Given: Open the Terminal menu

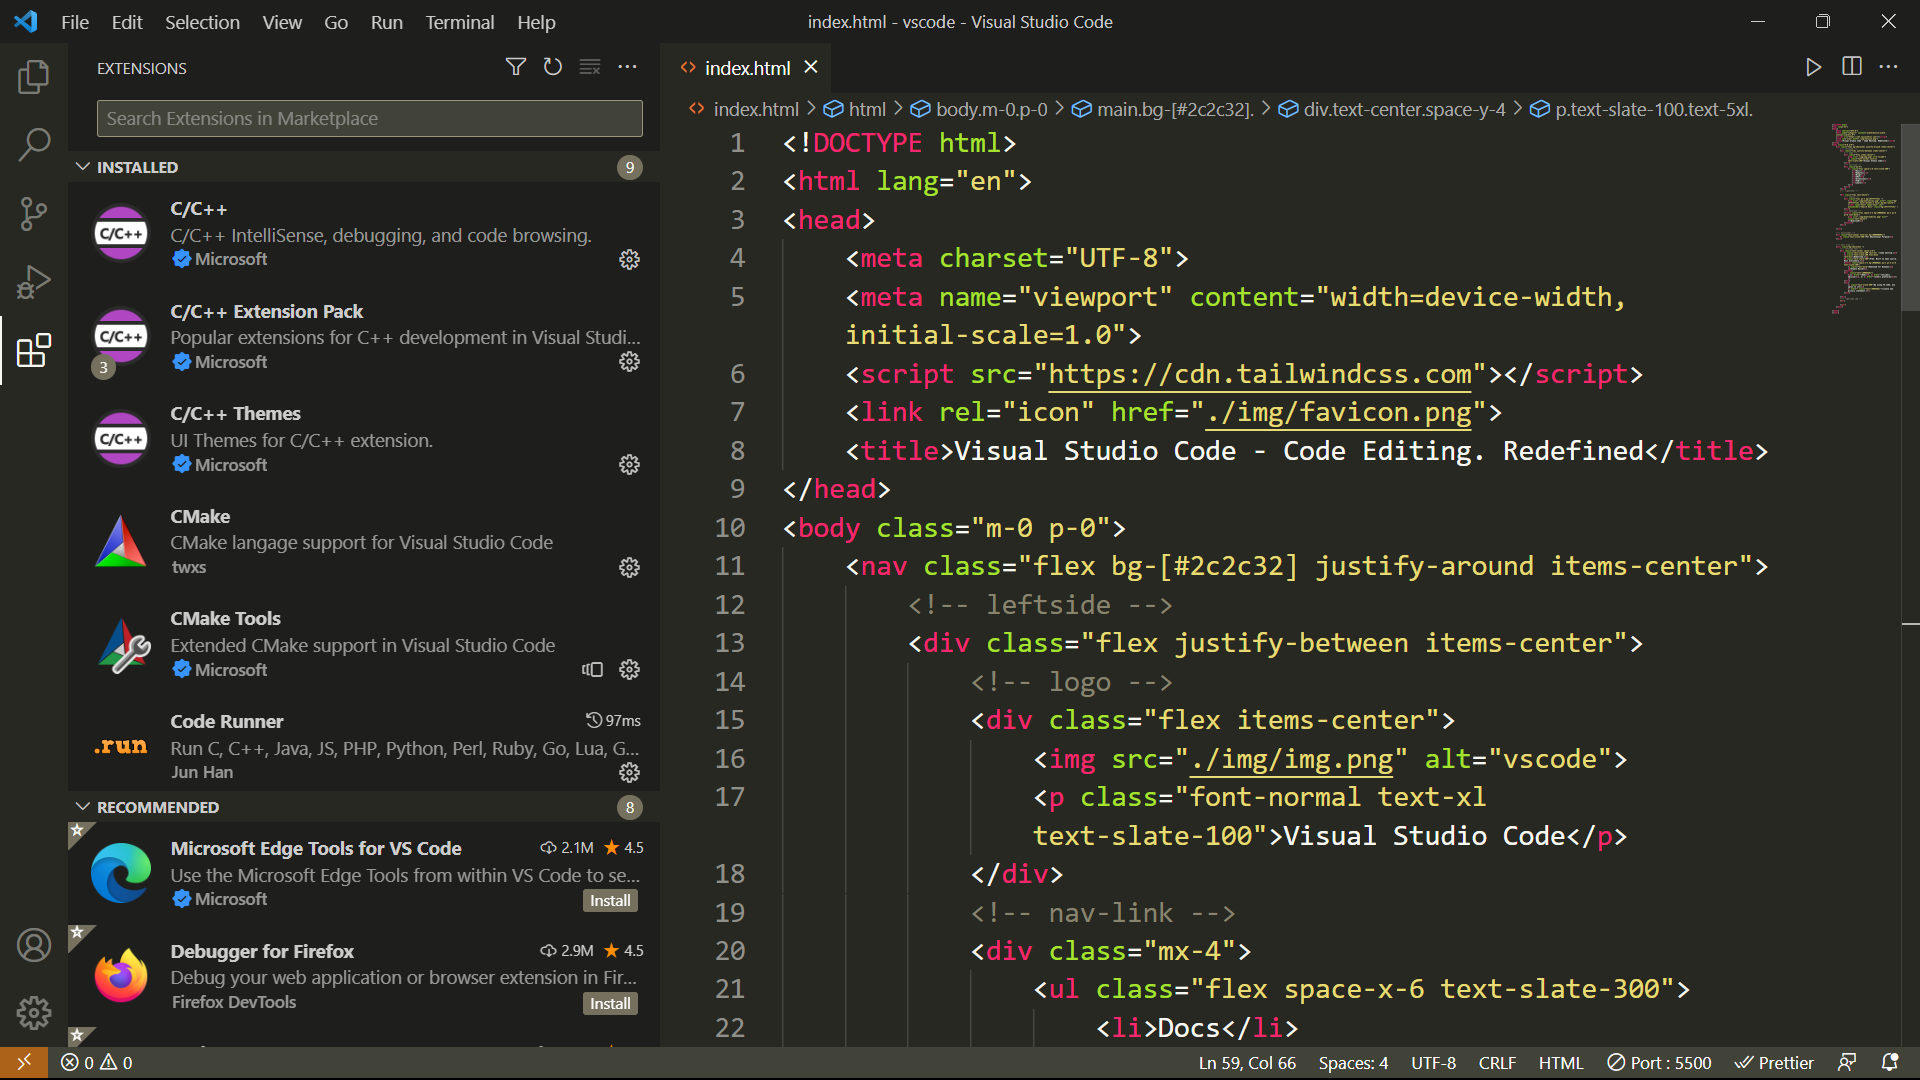Looking at the screenshot, I should click(460, 22).
